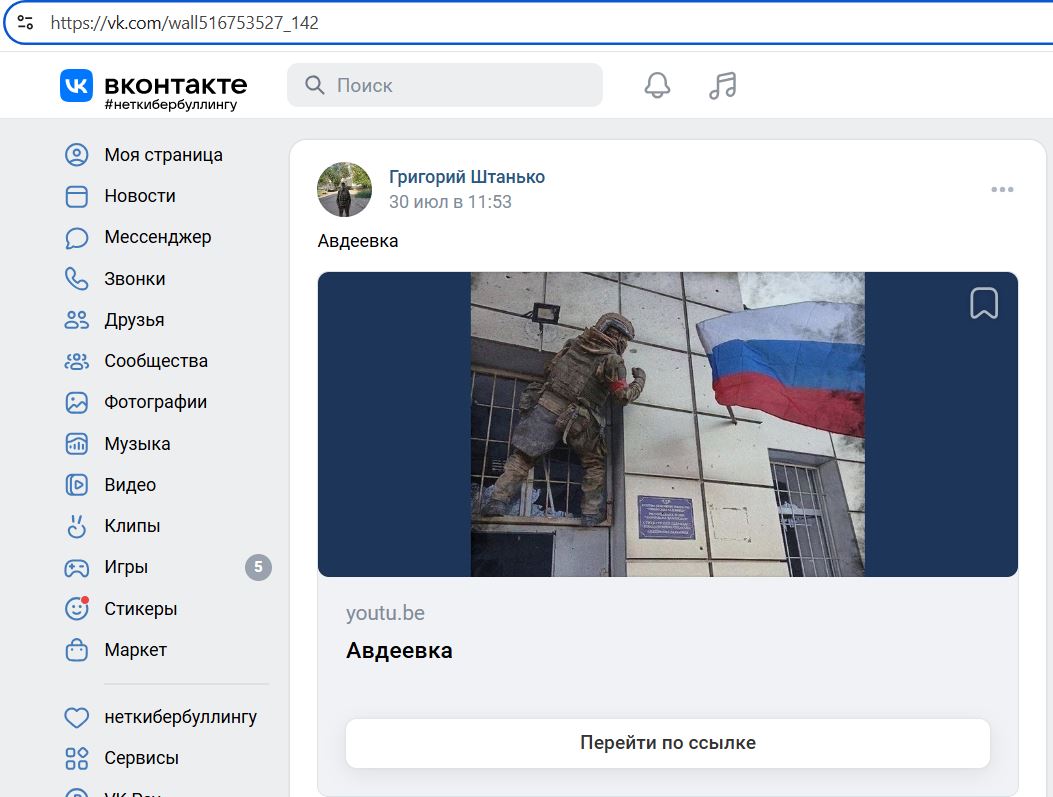Open notifications bell icon

click(657, 85)
